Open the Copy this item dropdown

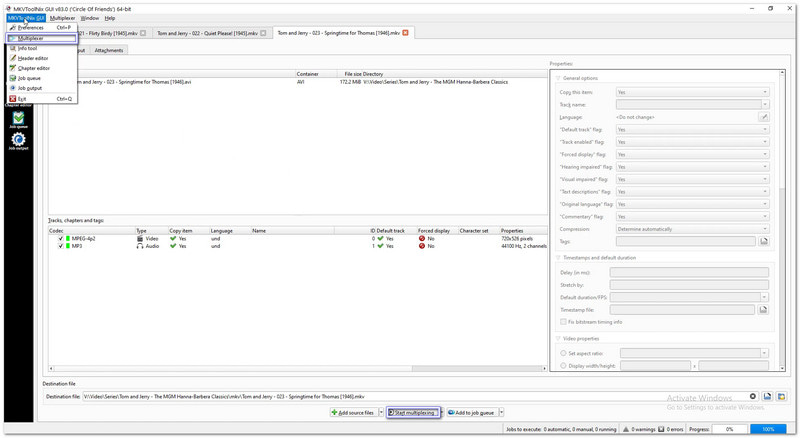tap(692, 92)
